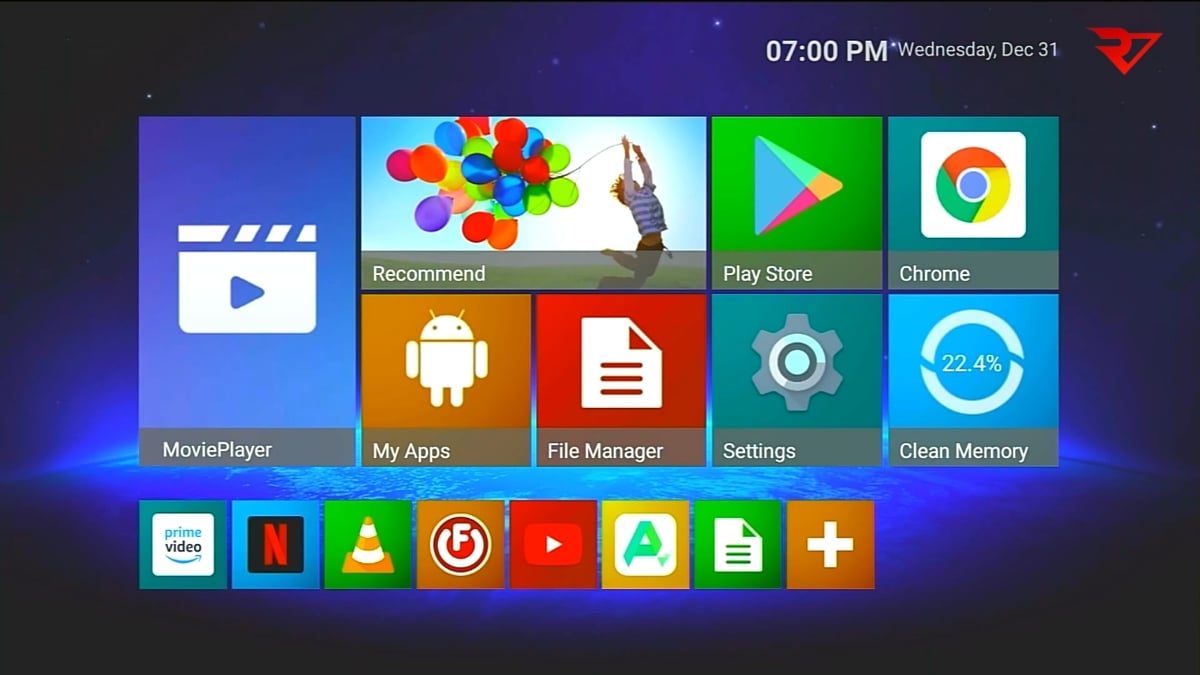Viewport: 1200px width, 675px height.
Task: Open VLC media player shortcut
Action: click(368, 545)
